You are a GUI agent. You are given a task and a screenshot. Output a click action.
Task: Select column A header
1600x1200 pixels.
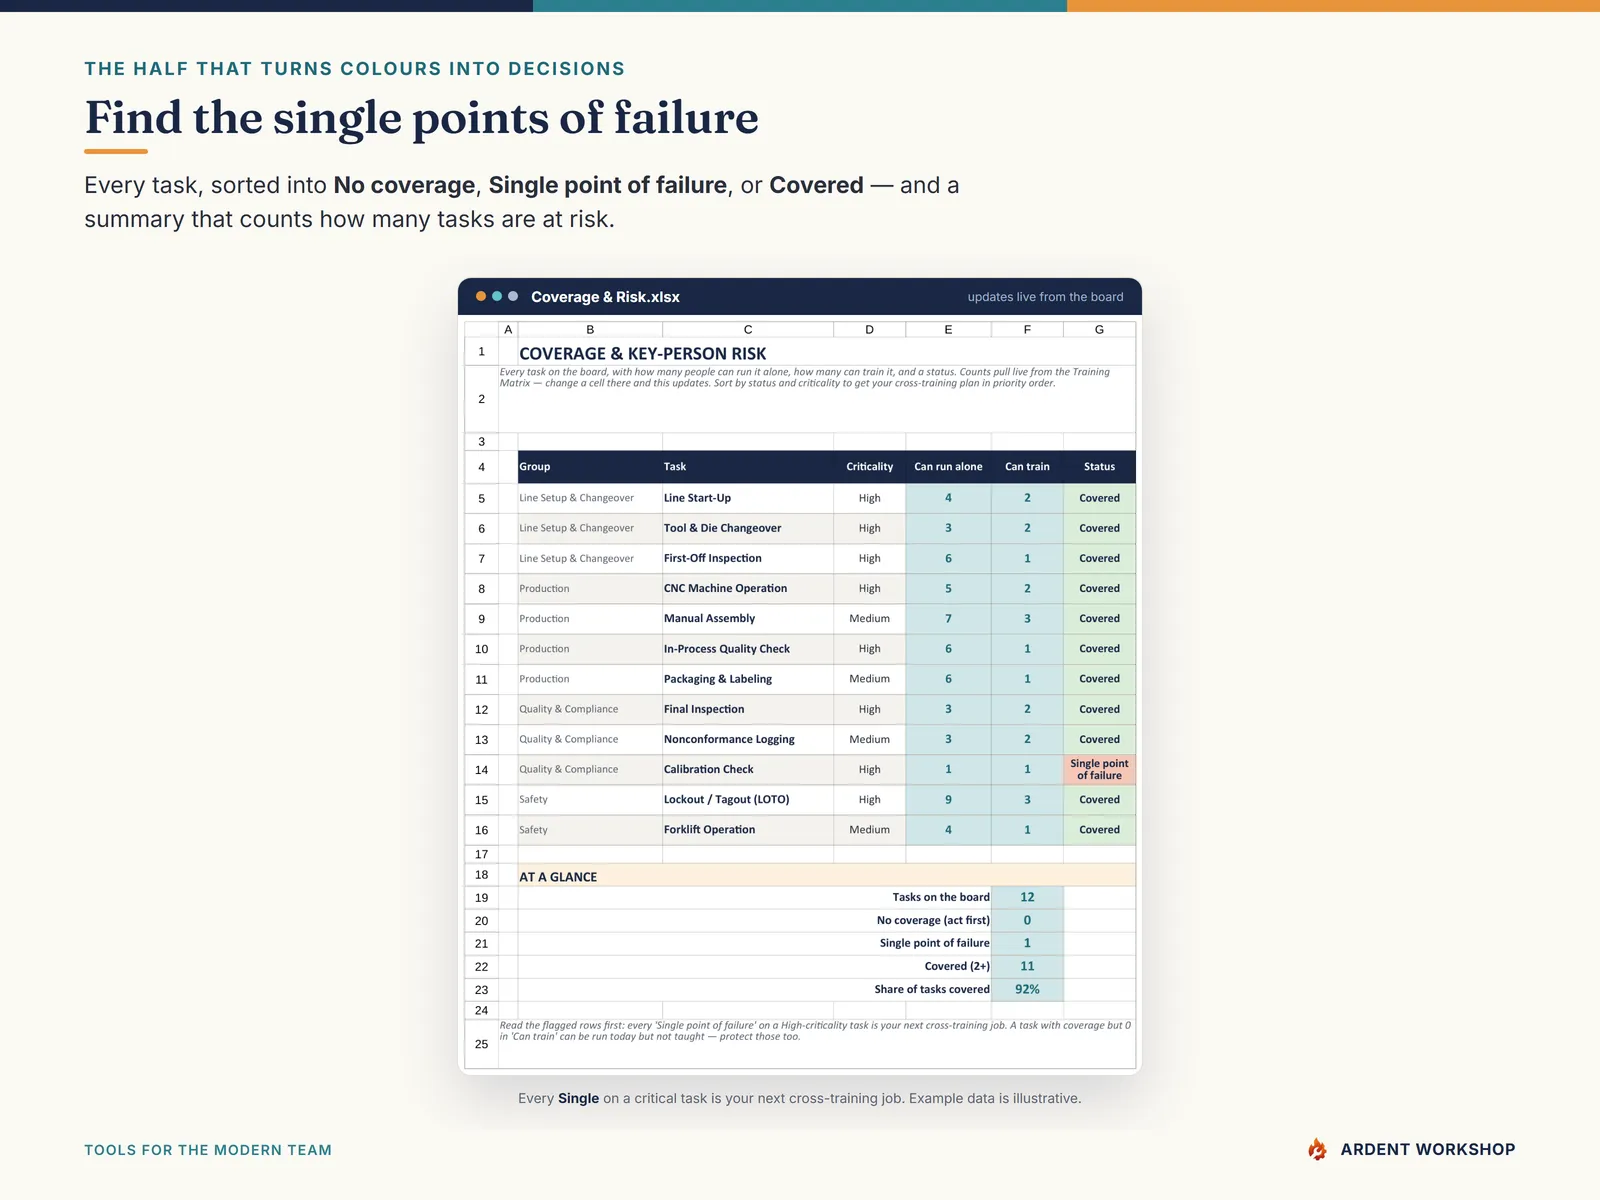point(508,329)
